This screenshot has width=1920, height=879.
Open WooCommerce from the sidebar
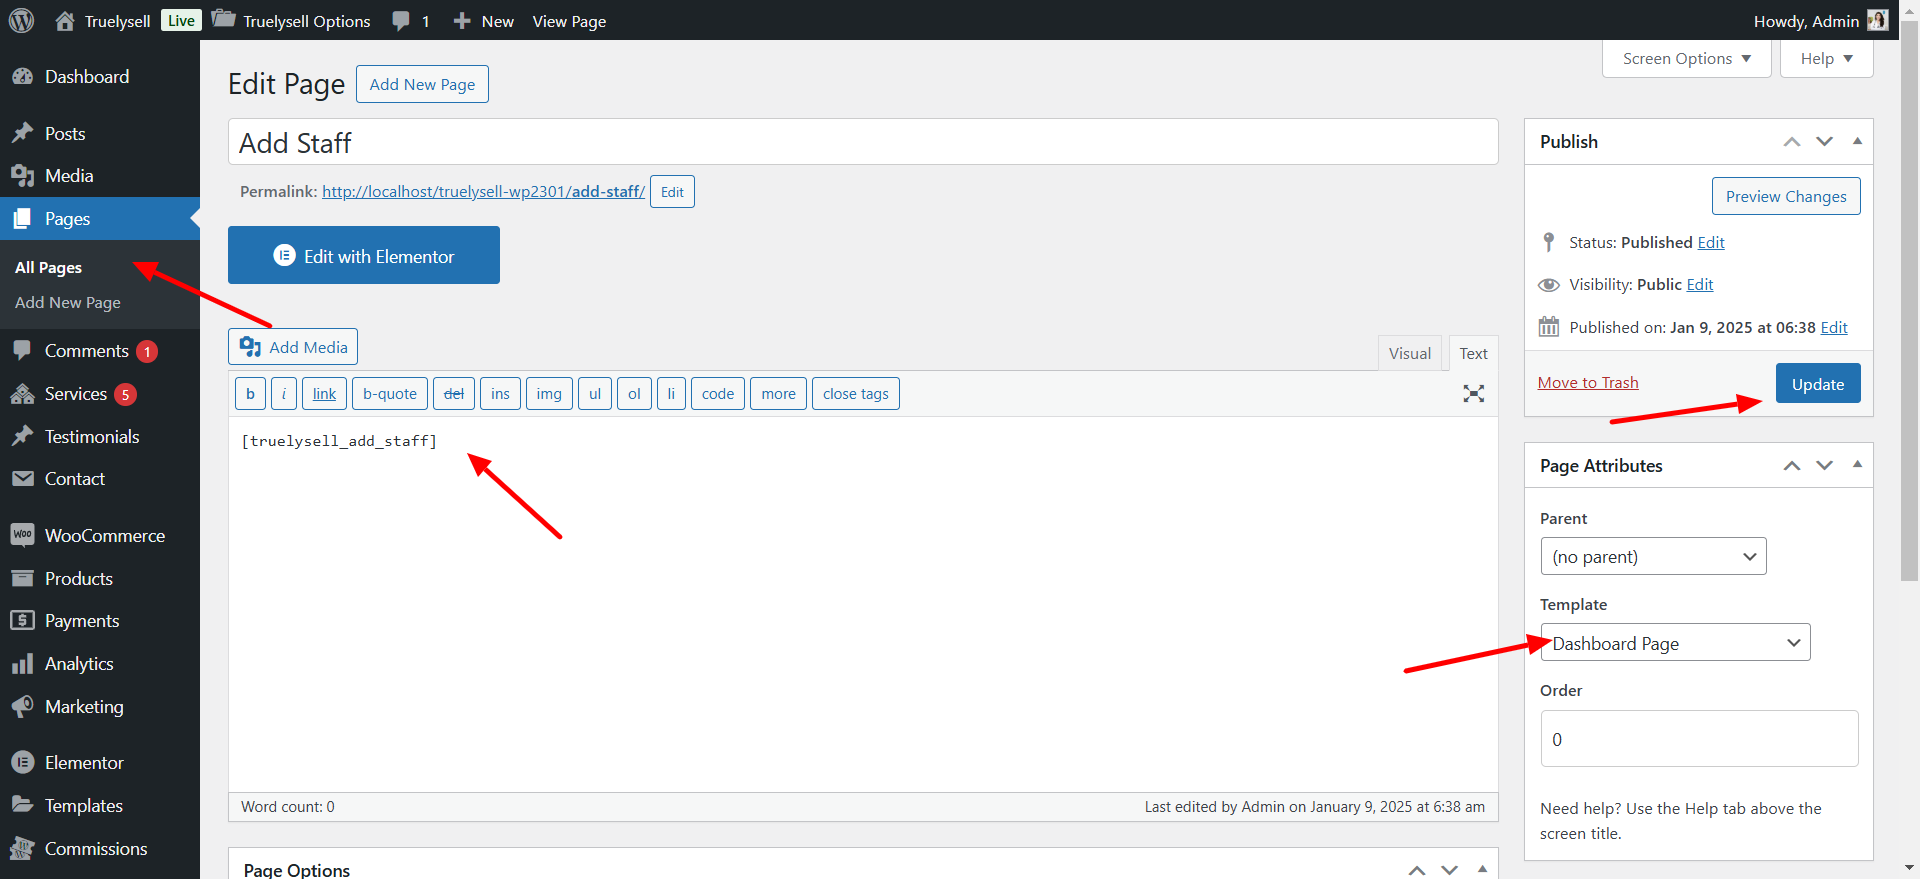(104, 536)
